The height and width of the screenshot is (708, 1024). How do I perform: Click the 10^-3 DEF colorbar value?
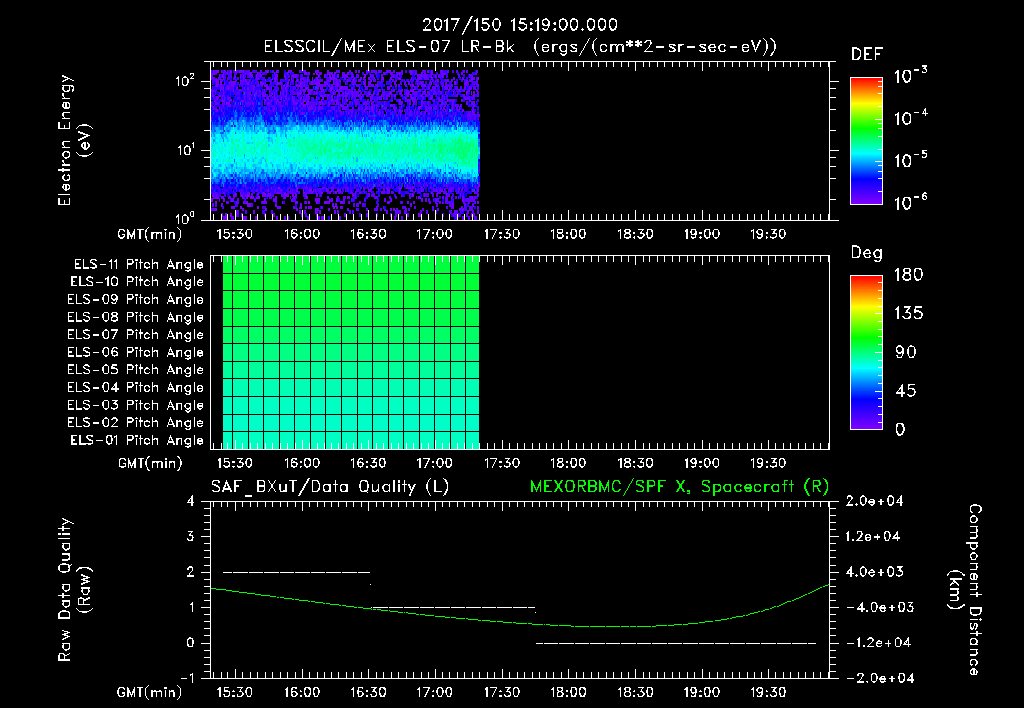910,76
